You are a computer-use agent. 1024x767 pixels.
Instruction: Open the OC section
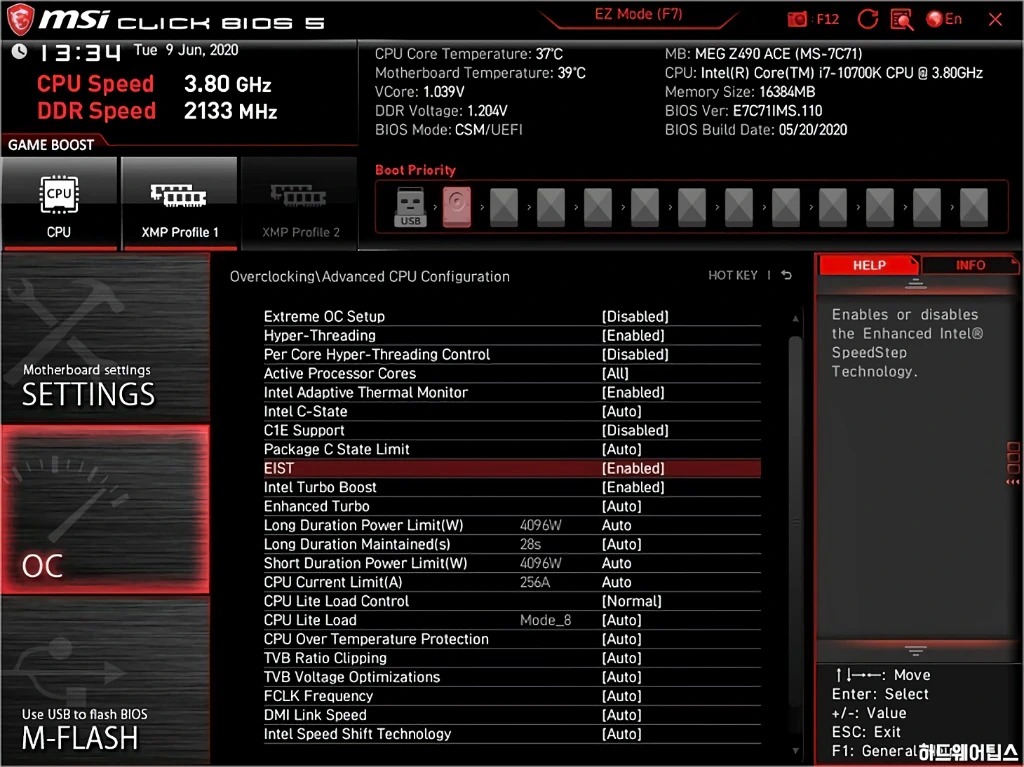click(x=105, y=510)
